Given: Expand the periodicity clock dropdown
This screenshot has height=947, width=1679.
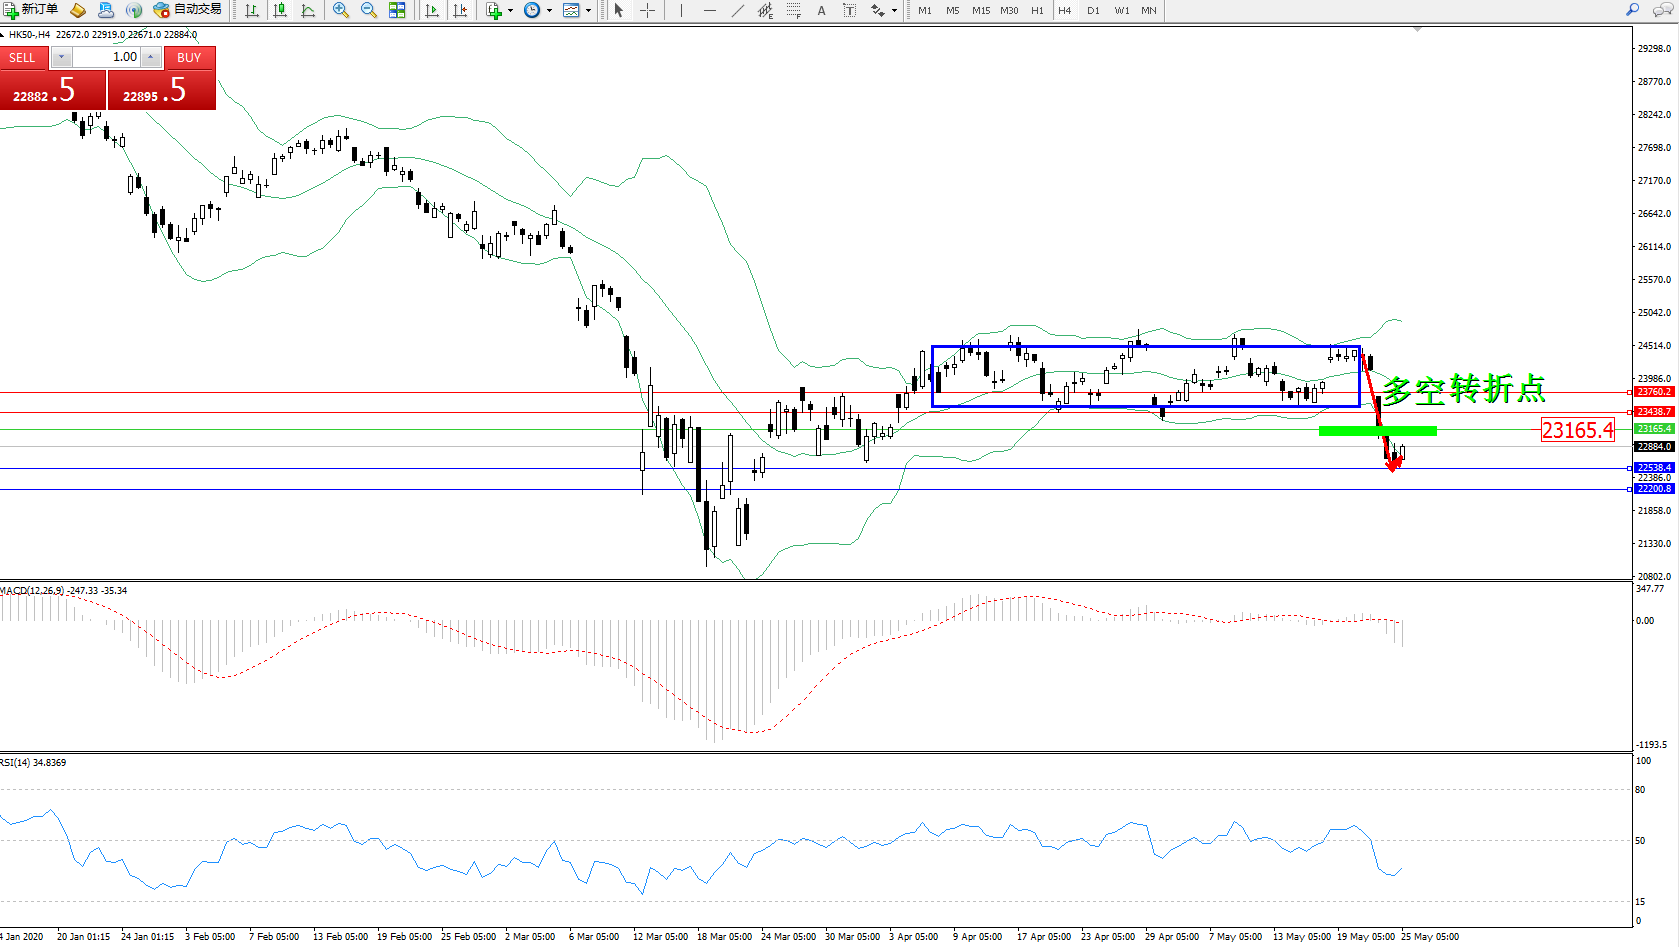Looking at the screenshot, I should [549, 10].
